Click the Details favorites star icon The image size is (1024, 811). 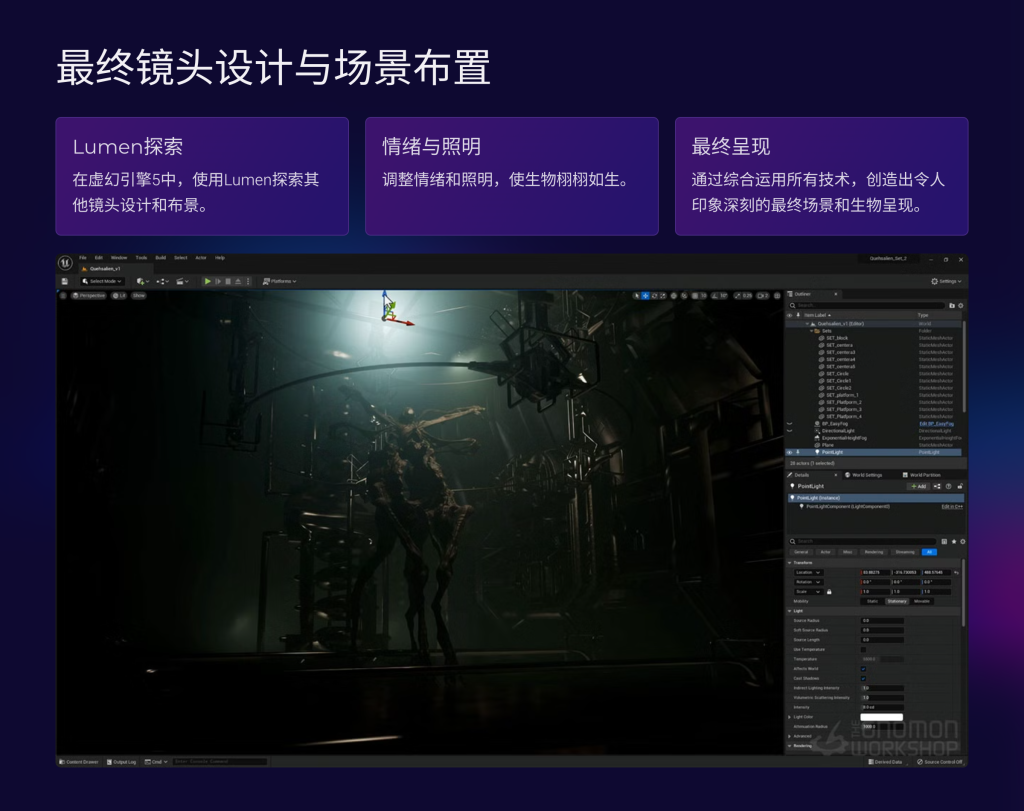click(x=954, y=541)
